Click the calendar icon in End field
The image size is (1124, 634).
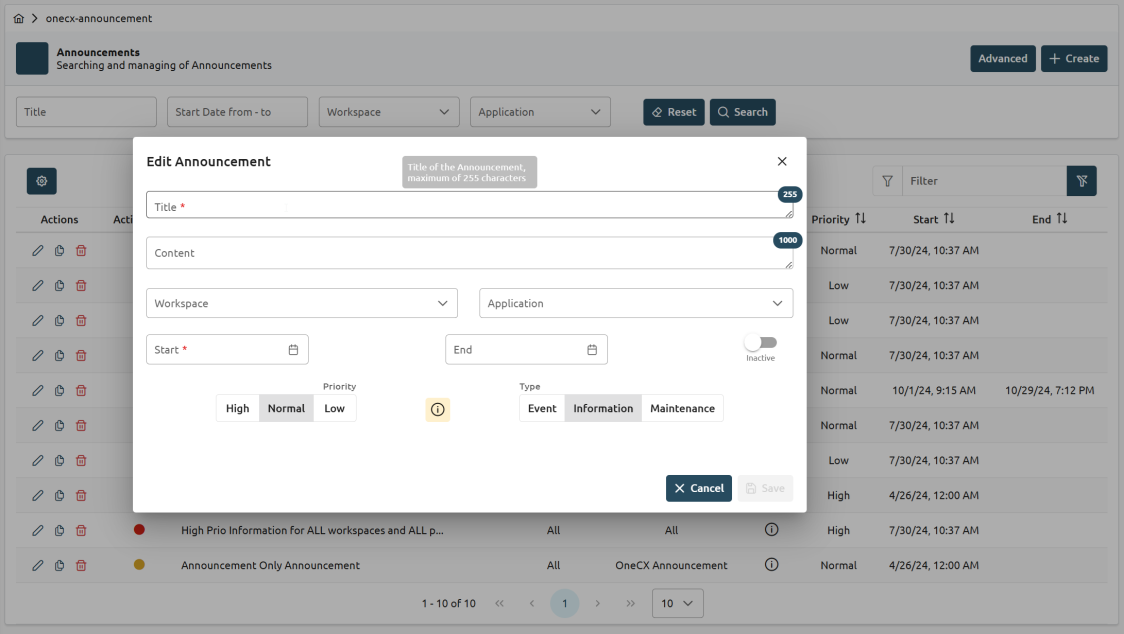pos(592,350)
